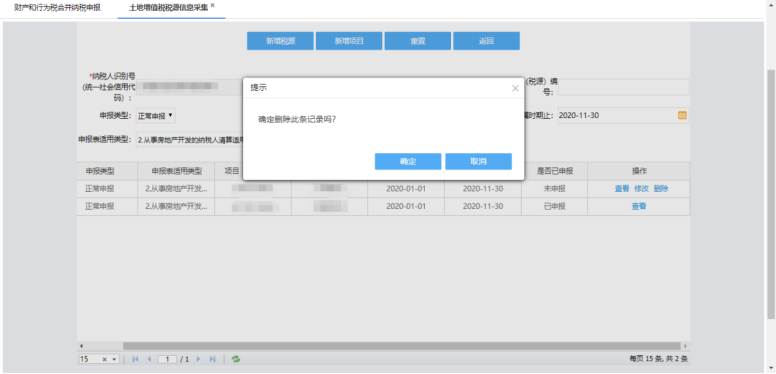Viewport: 776px width, 374px height.
Task: Go to the next page of results
Action: [x=198, y=359]
